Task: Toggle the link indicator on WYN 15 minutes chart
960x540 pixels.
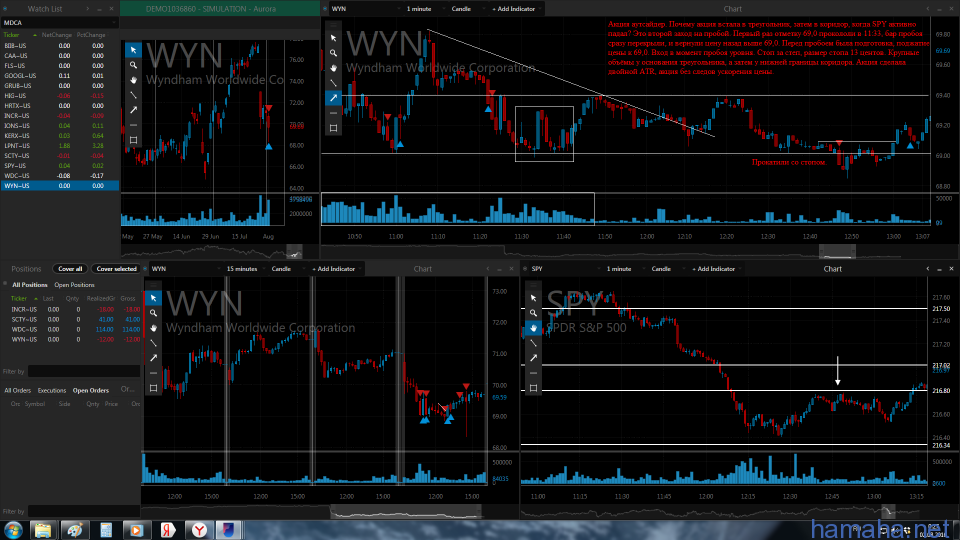Action: pyautogui.click(x=146, y=269)
